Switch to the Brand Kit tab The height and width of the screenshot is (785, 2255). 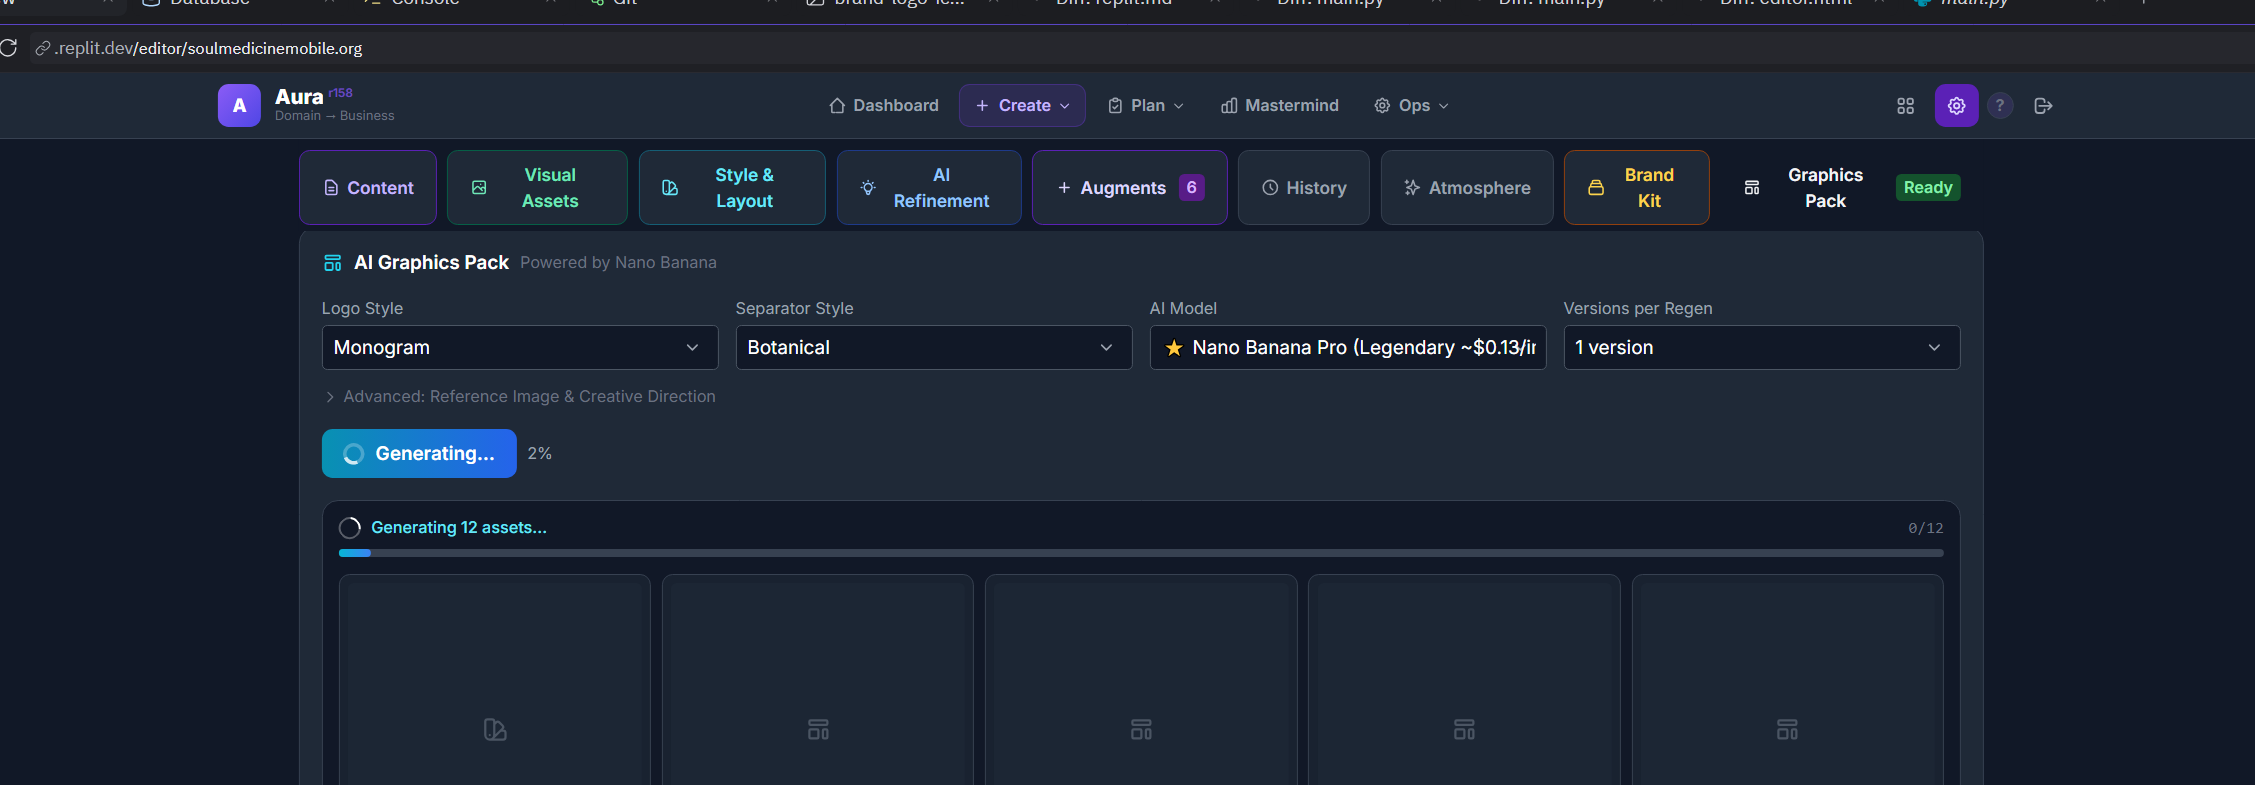[x=1636, y=188]
